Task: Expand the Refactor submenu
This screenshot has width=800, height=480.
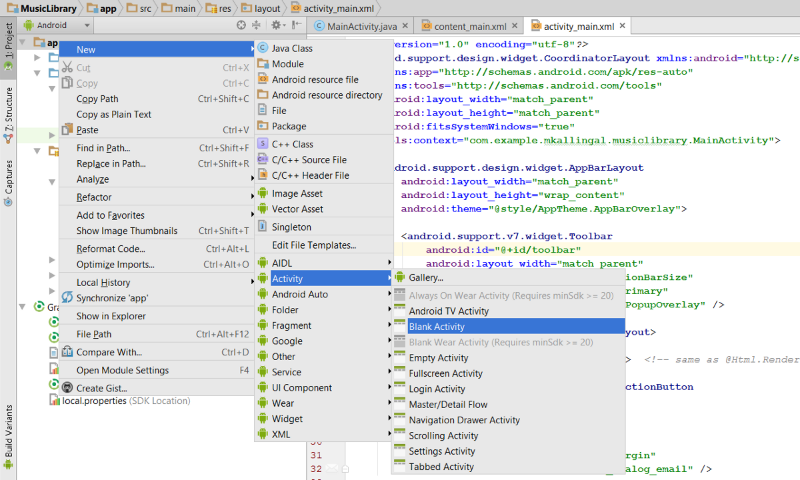Action: pos(157,197)
